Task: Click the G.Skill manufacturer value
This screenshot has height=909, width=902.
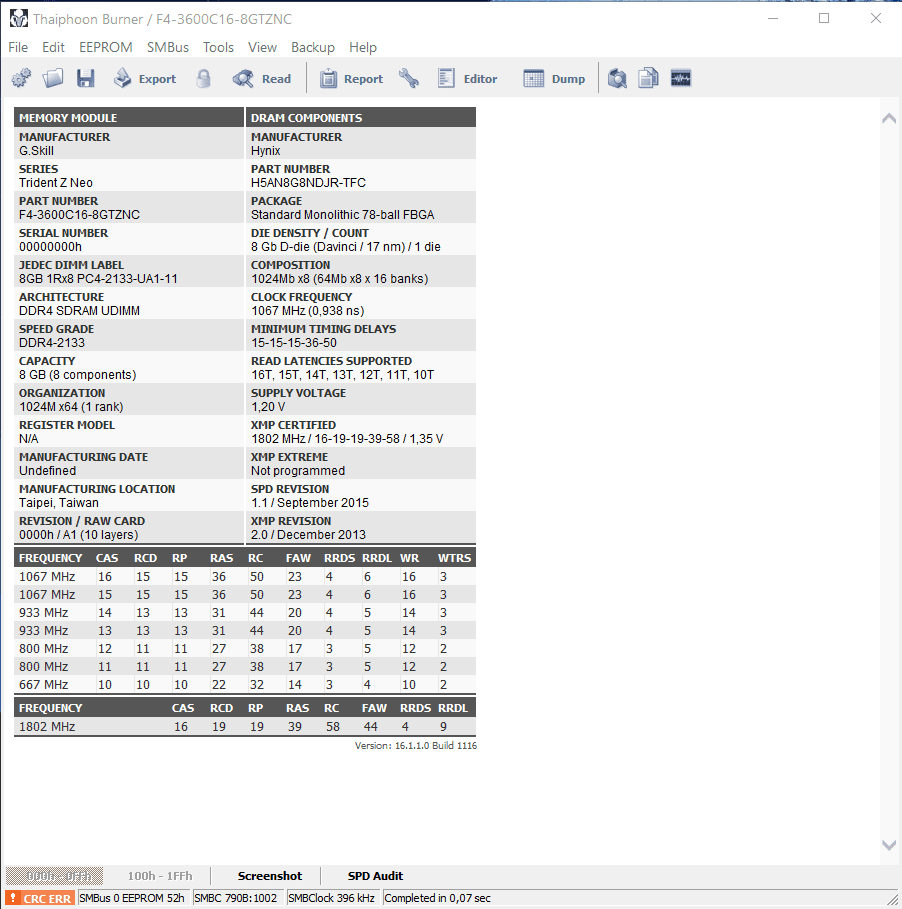Action: 36,151
